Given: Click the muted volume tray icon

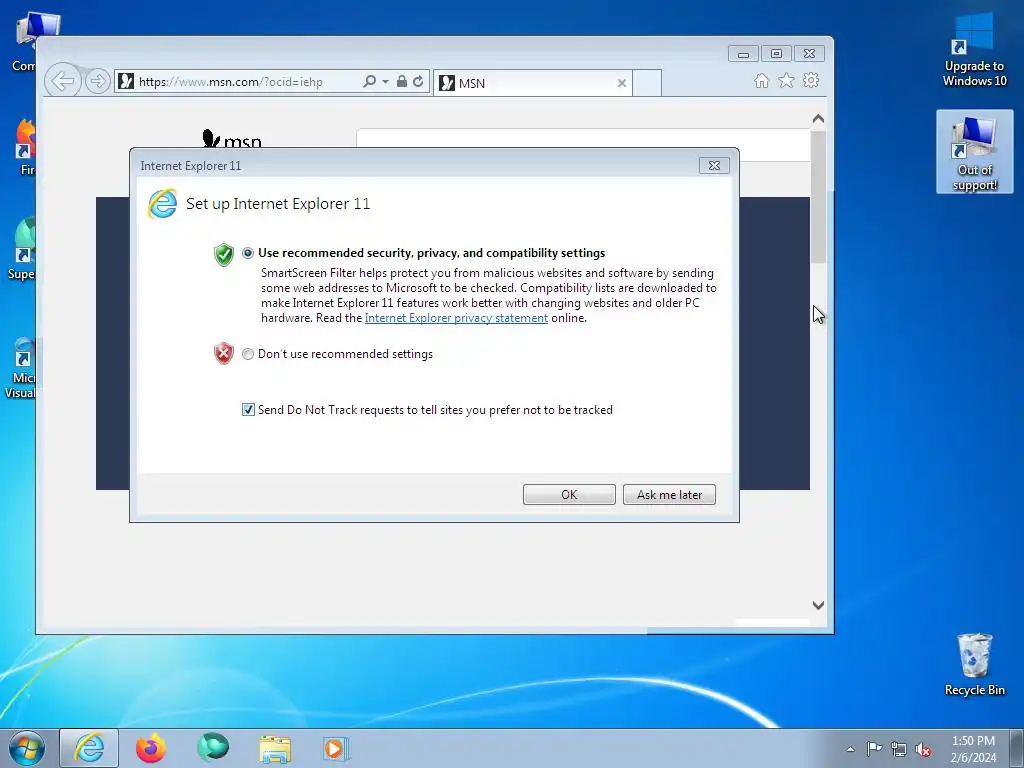Looking at the screenshot, I should tap(923, 749).
